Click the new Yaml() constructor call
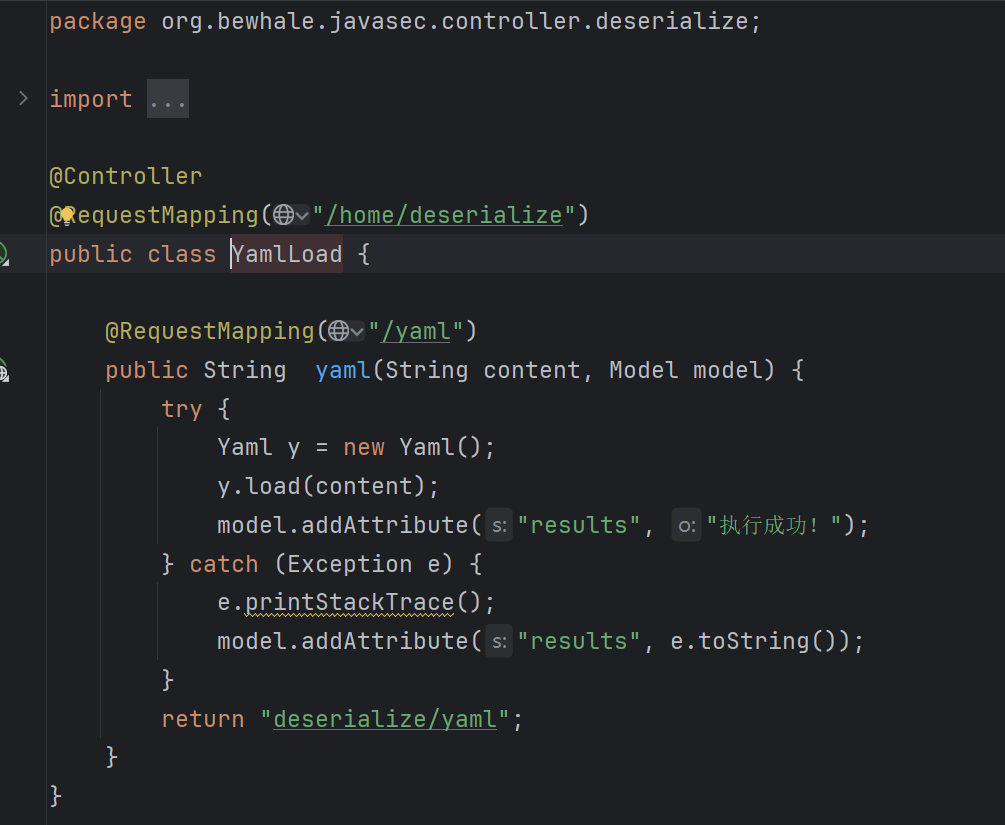 (x=412, y=447)
